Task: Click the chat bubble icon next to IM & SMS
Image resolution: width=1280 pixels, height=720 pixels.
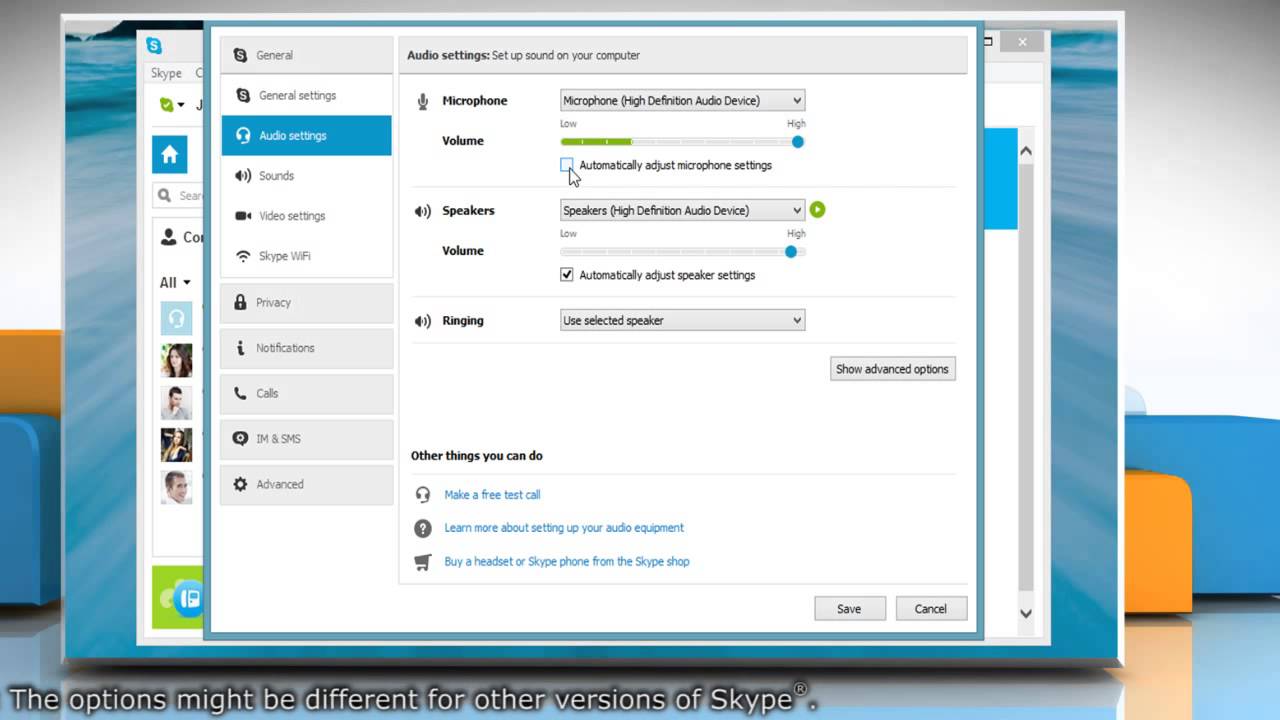Action: [240, 438]
